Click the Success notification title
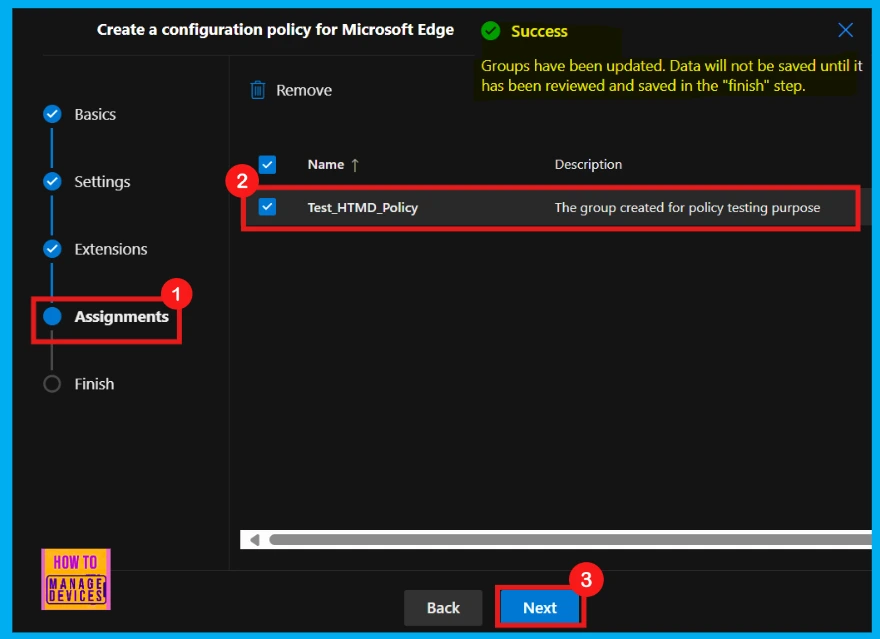Image resolution: width=880 pixels, height=639 pixels. (x=539, y=31)
